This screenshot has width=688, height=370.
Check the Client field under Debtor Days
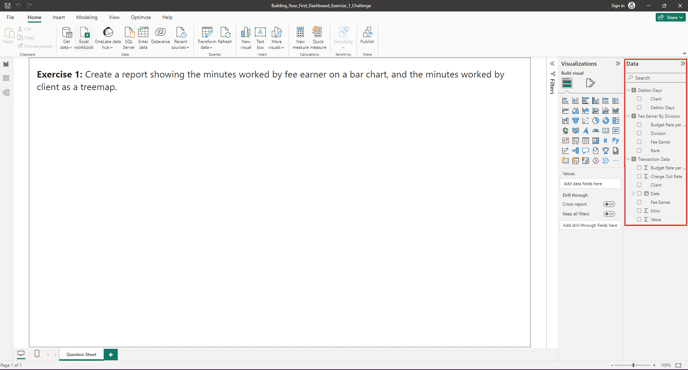[639, 99]
